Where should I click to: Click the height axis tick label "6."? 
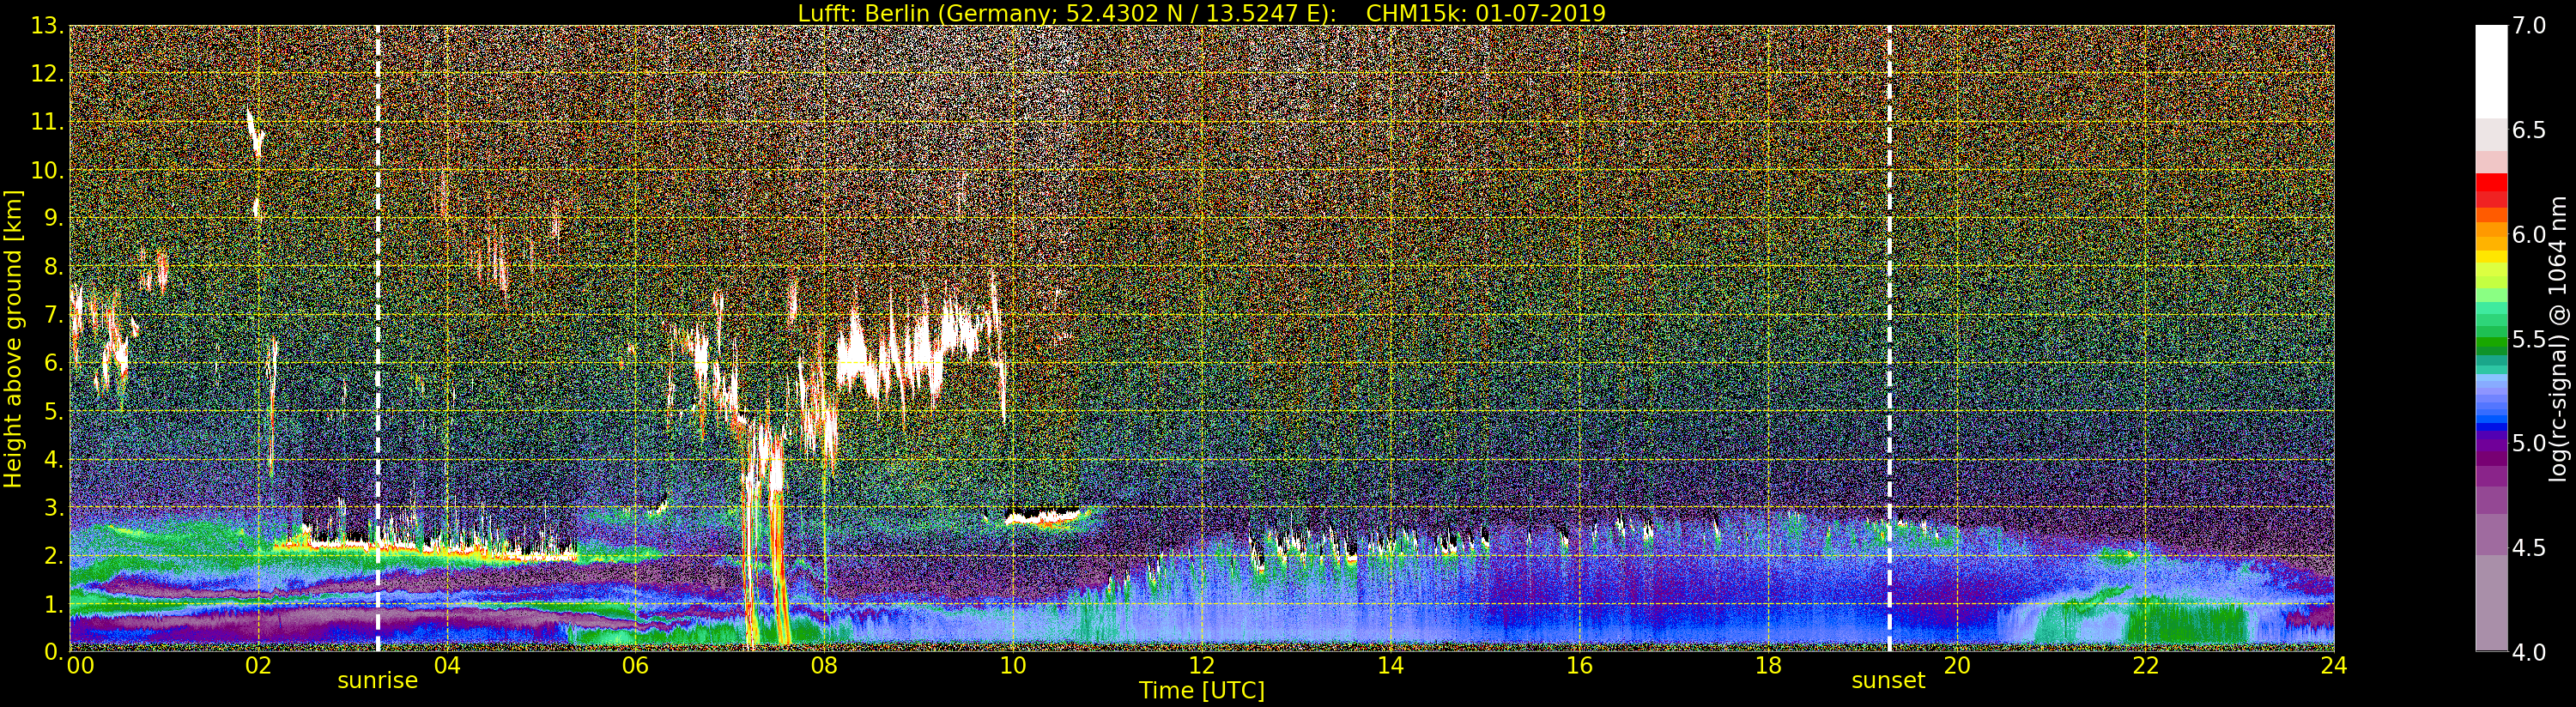(x=53, y=363)
